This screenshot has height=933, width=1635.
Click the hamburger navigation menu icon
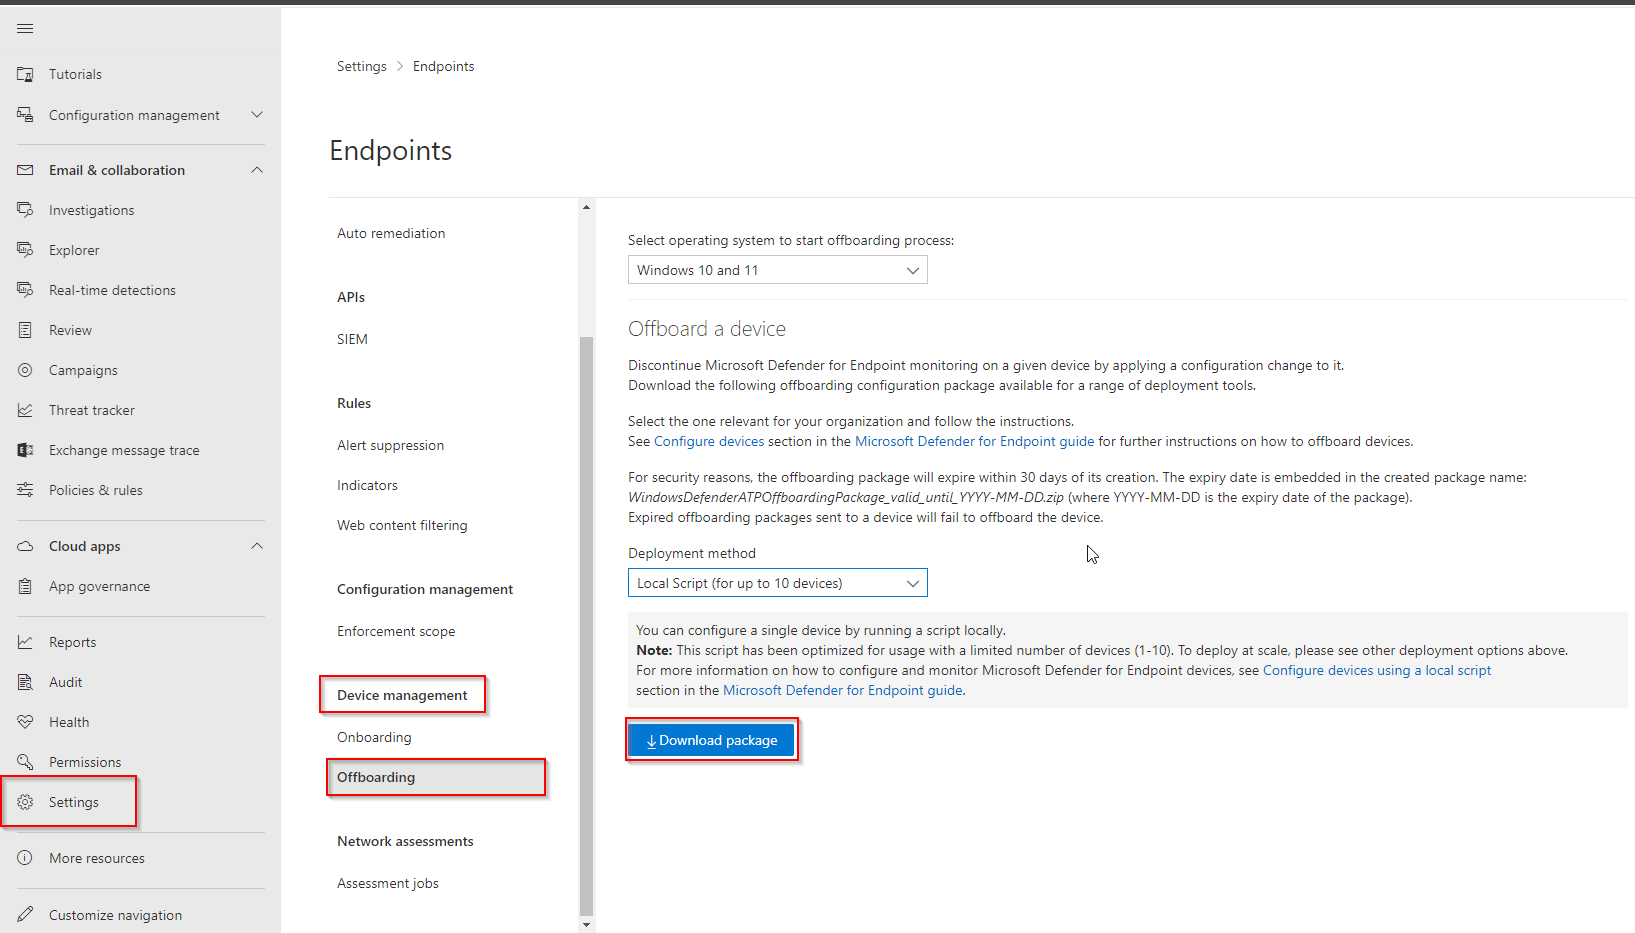click(25, 28)
